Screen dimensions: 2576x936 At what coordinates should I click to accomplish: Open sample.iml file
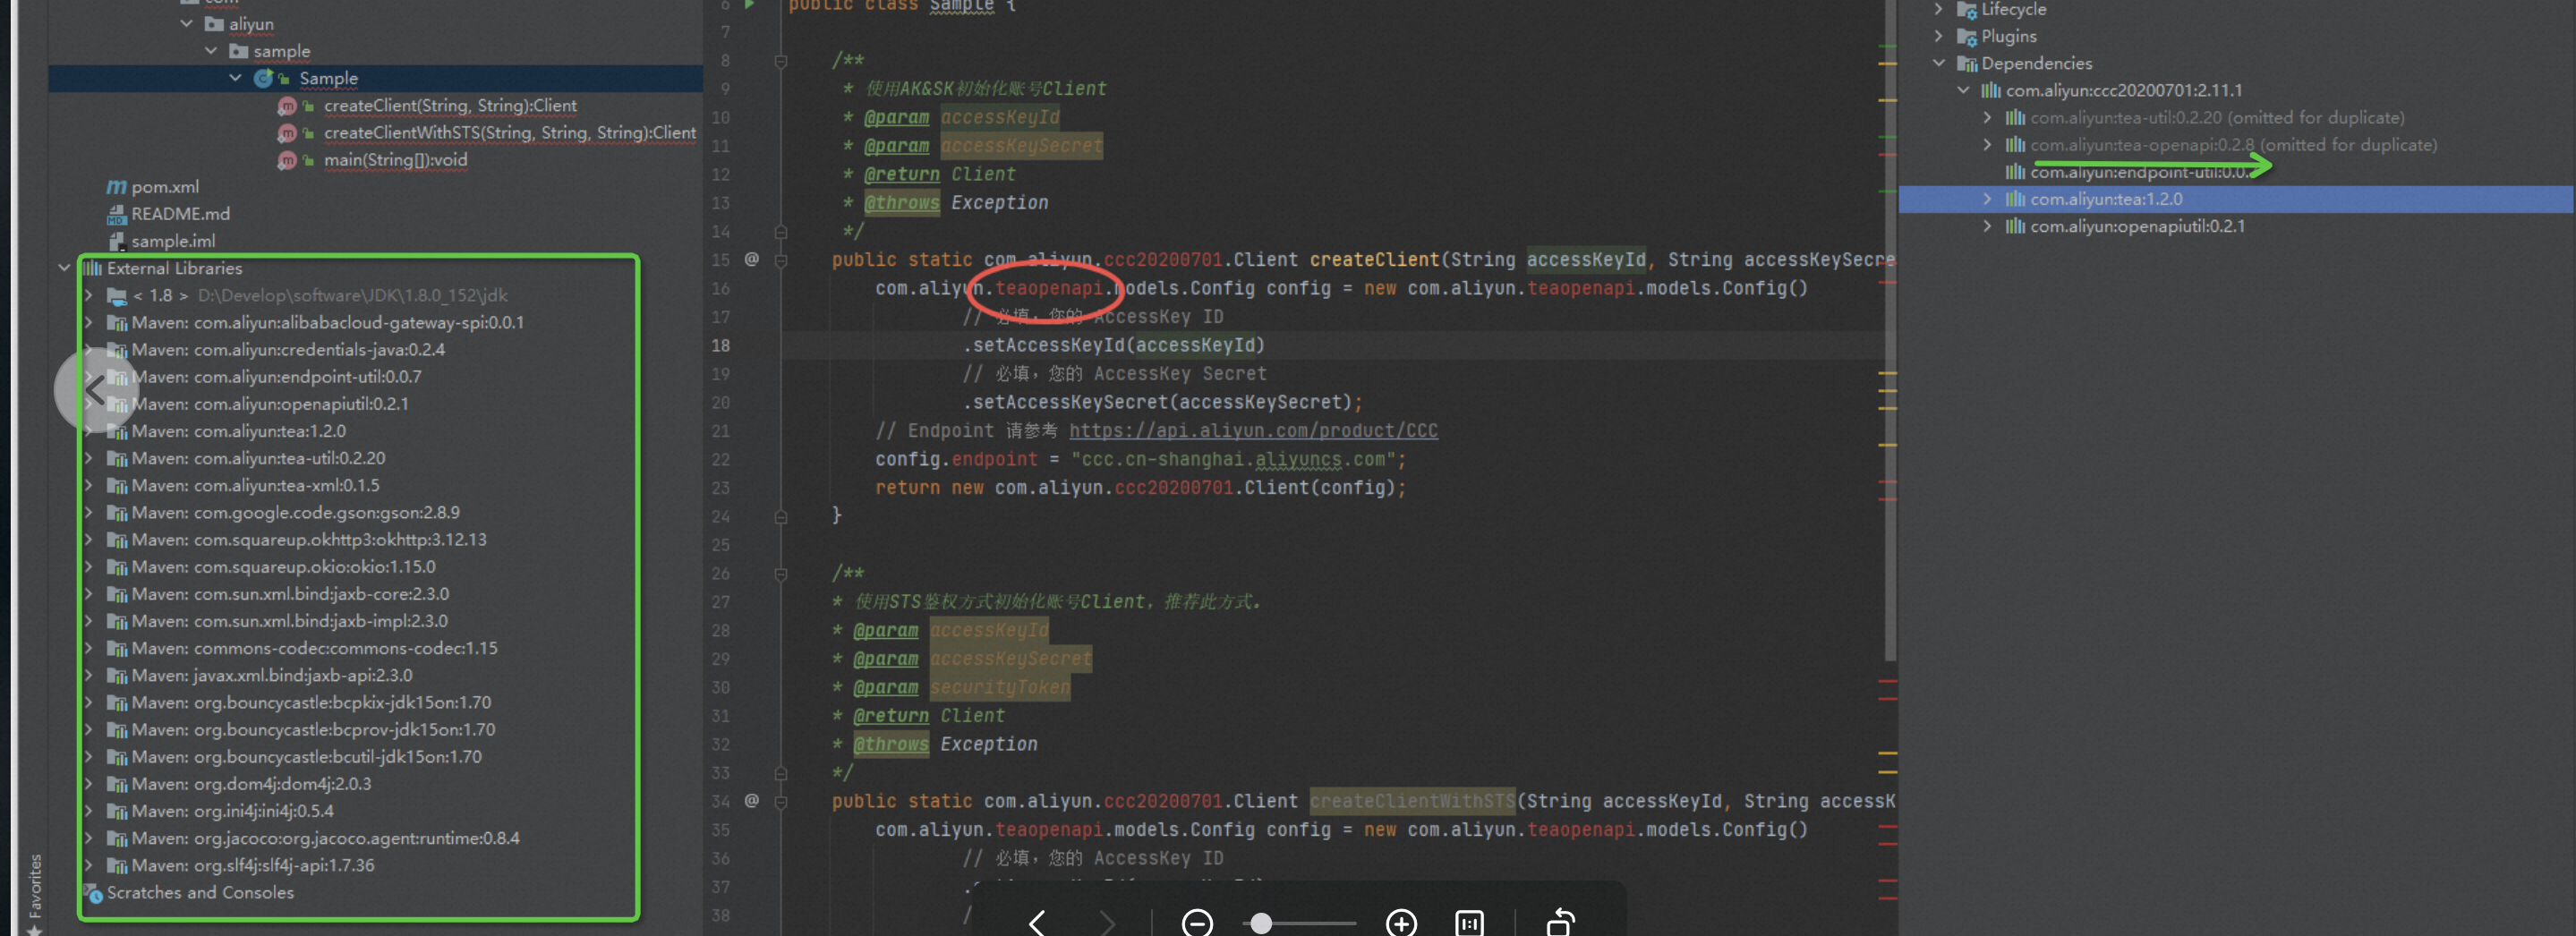[173, 240]
